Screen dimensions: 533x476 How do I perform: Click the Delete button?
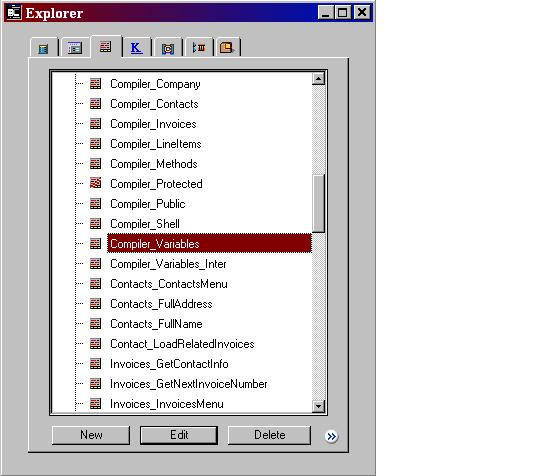click(269, 435)
